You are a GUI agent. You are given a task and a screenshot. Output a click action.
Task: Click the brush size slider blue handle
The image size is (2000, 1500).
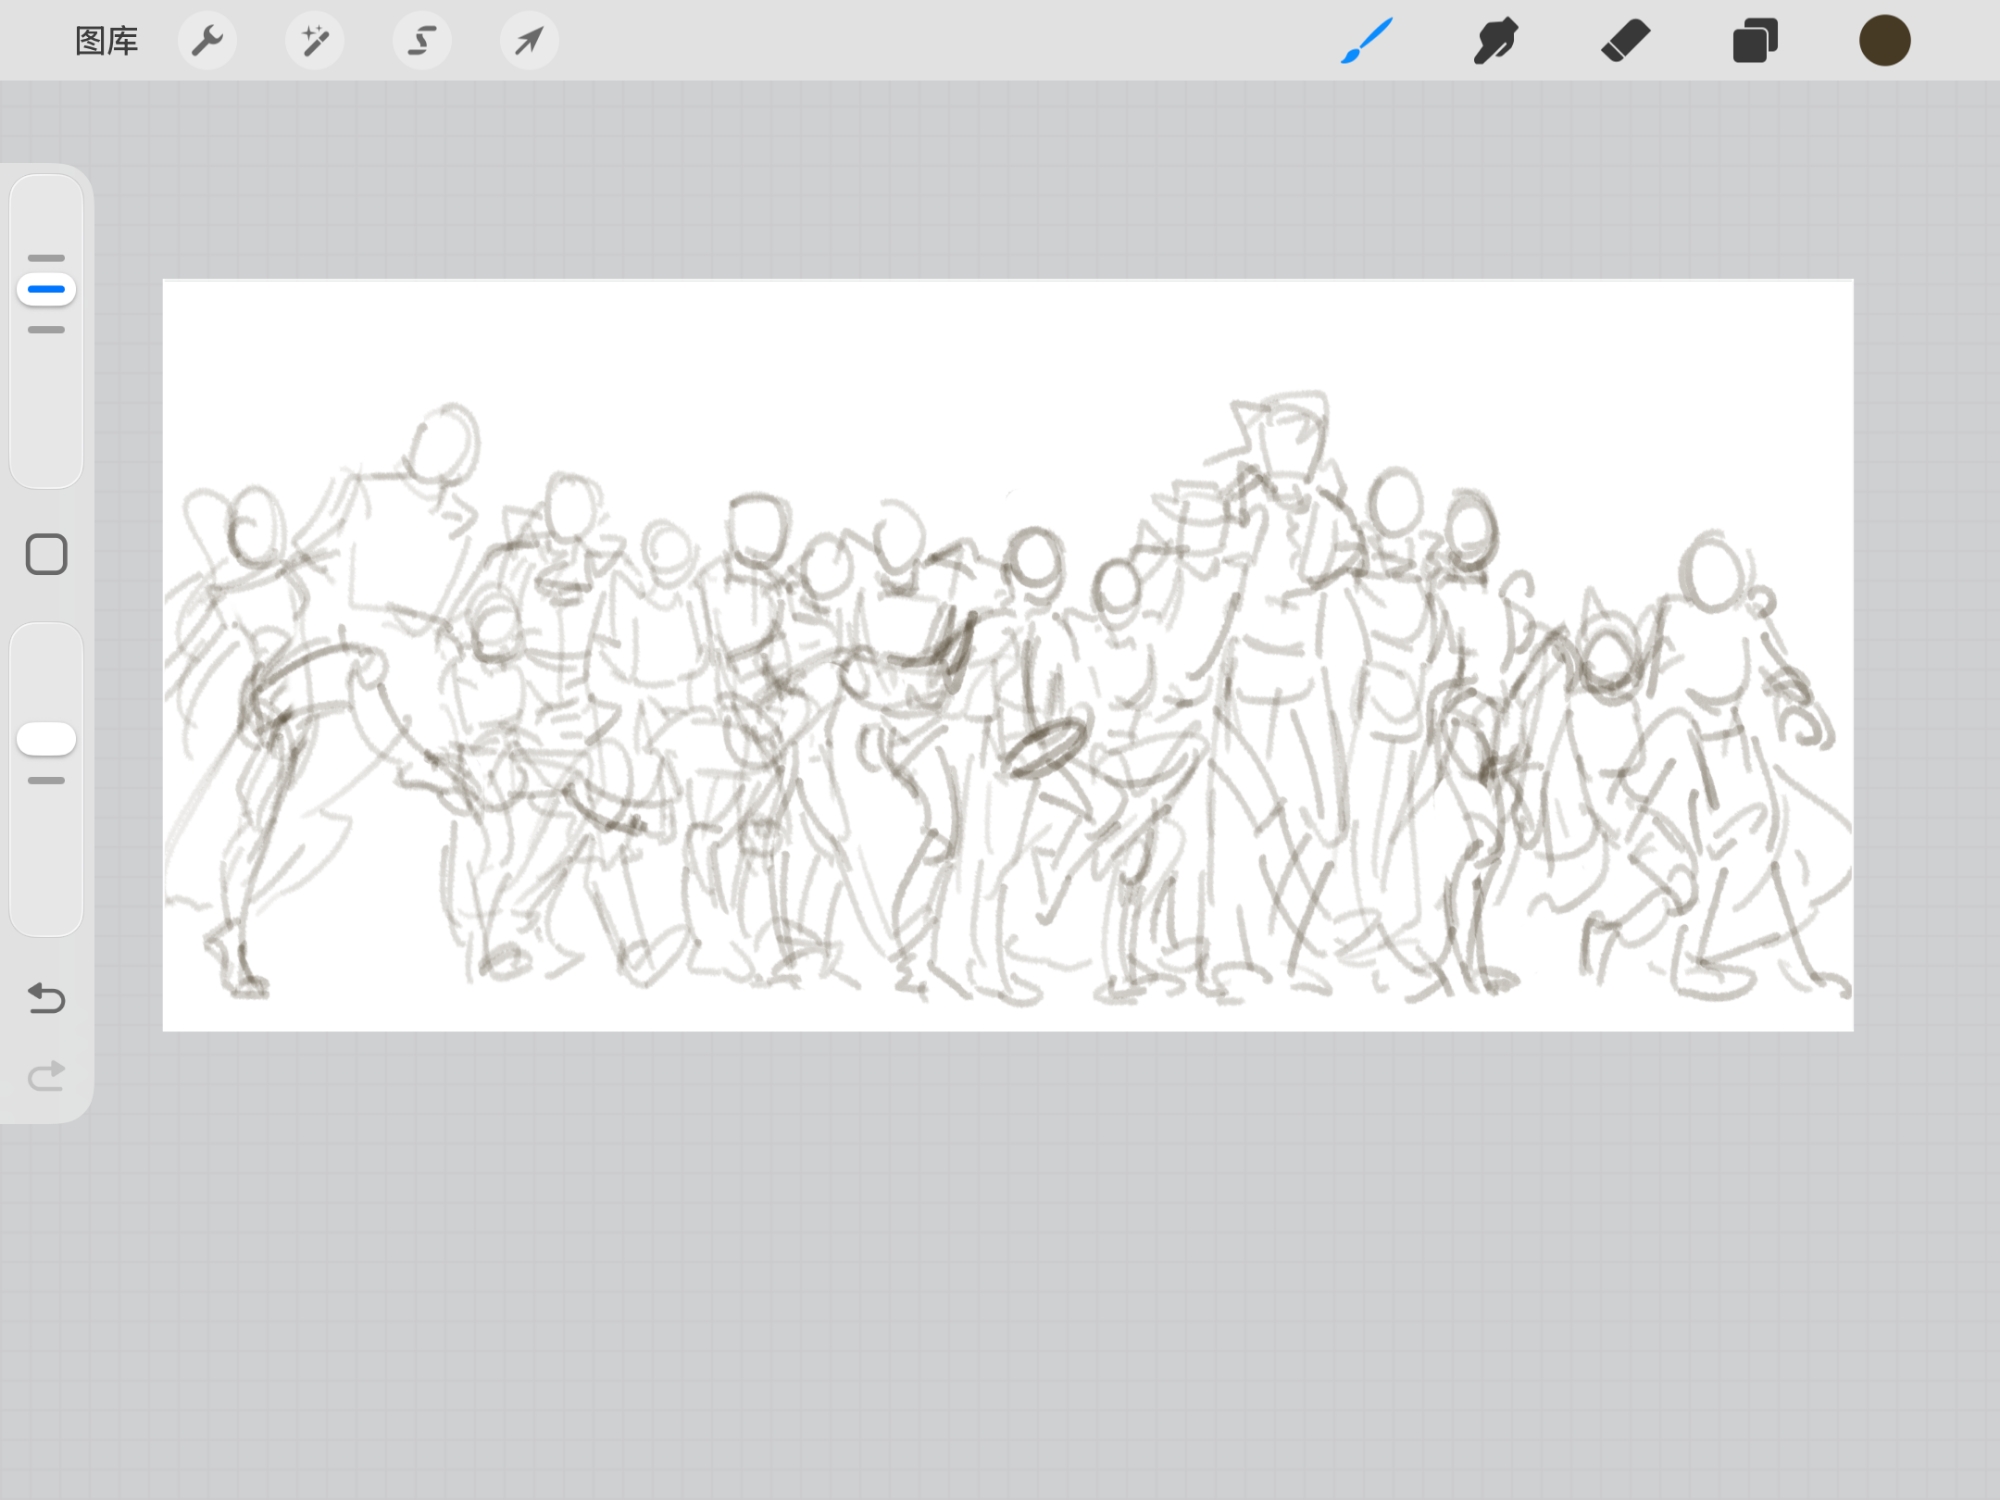(x=46, y=290)
